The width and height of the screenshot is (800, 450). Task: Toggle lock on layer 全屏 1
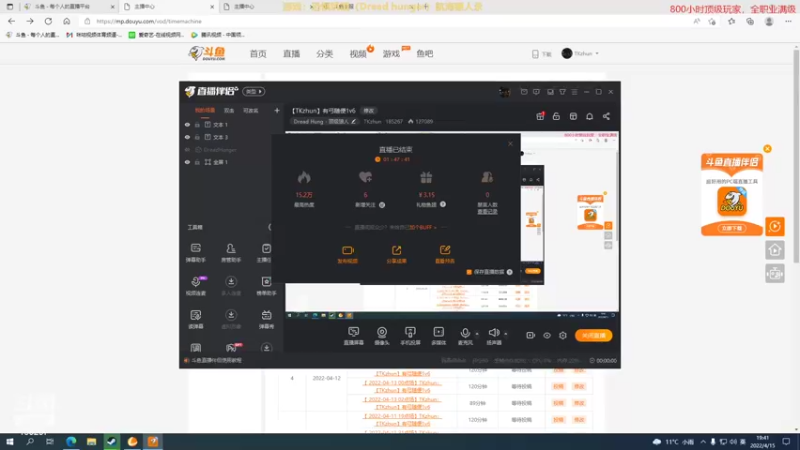point(197,162)
